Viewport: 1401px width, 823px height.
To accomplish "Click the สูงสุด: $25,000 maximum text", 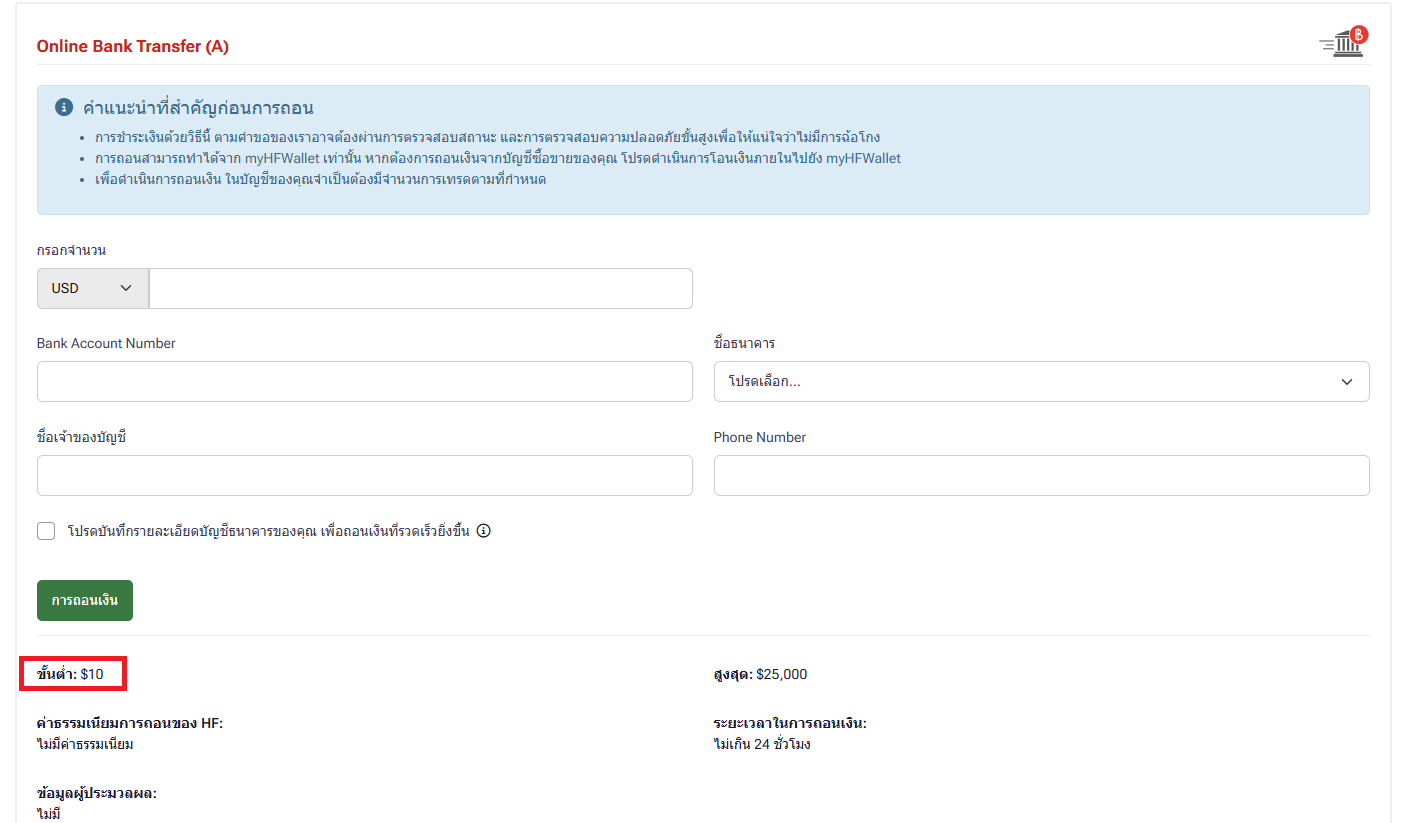I will pyautogui.click(x=760, y=674).
